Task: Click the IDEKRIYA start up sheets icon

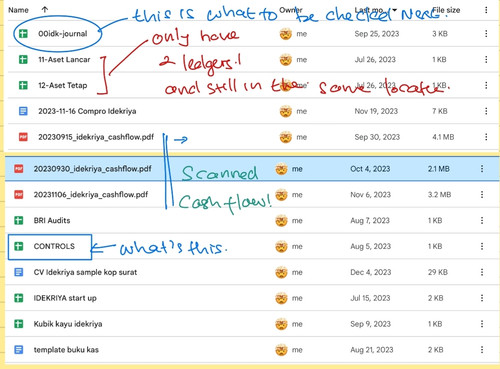Action: click(19, 298)
